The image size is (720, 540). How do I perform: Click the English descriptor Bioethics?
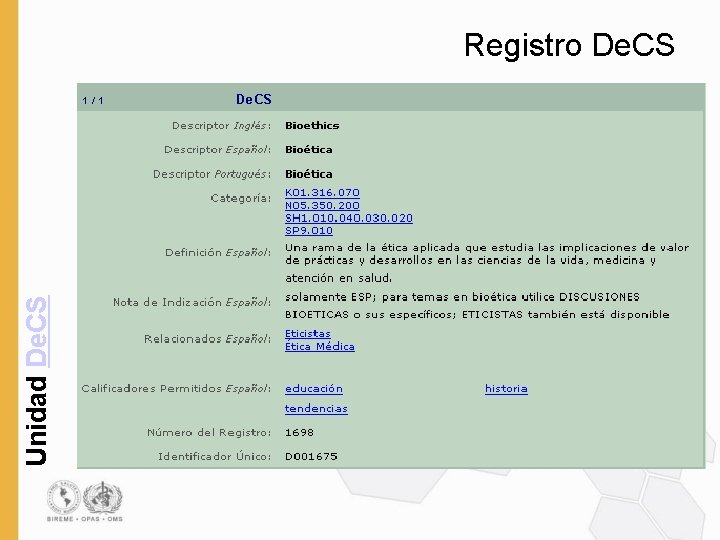coord(312,125)
